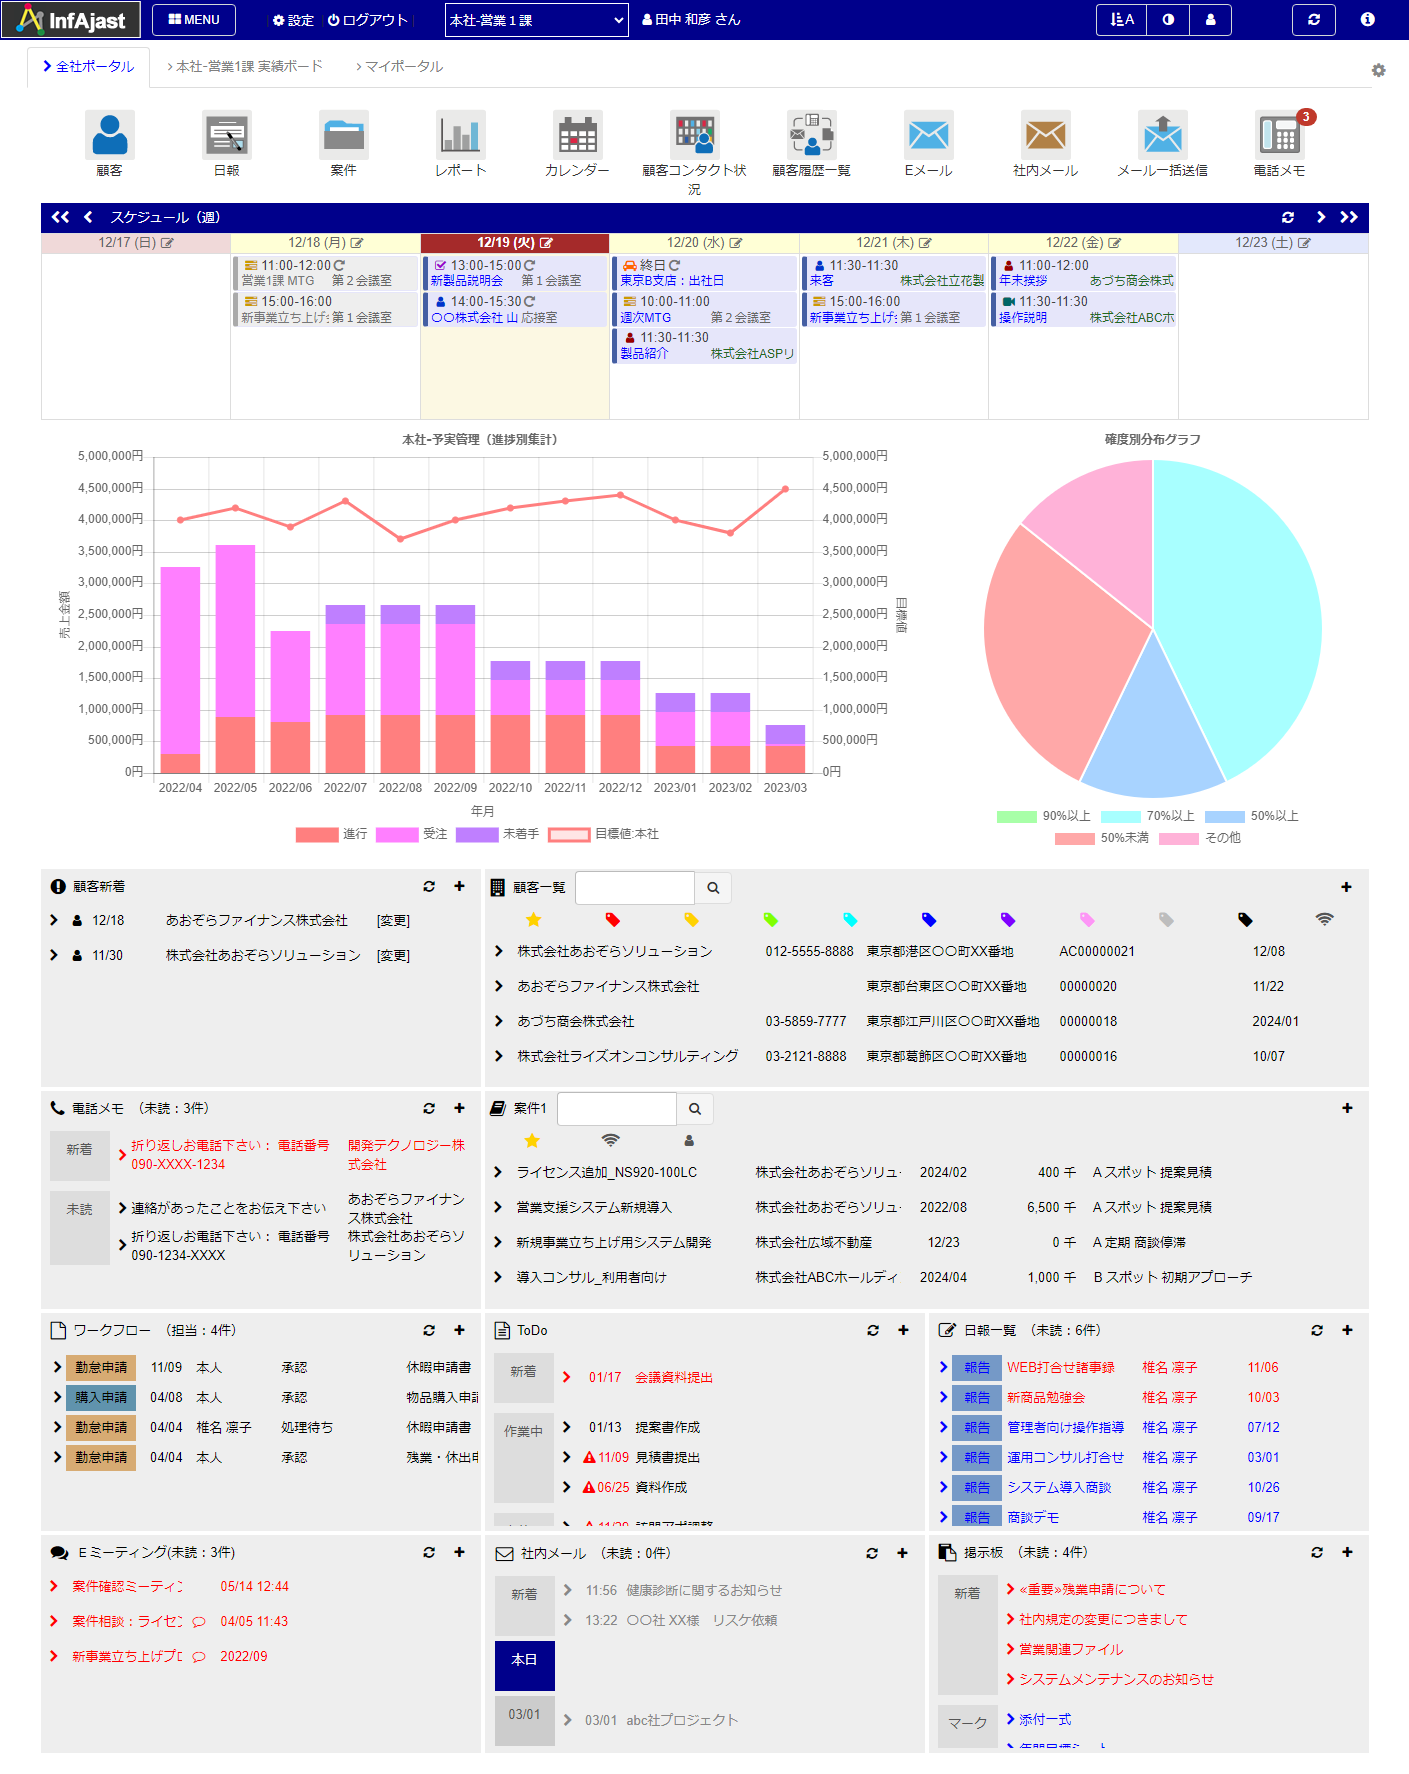
Task: Toggle the 進行 series in chart legend
Action: tap(332, 834)
